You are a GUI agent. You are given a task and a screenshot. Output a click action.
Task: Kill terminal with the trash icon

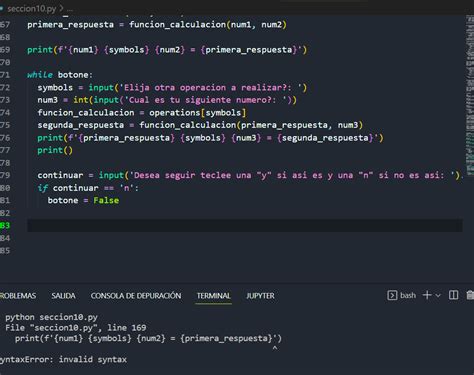[x=470, y=295]
